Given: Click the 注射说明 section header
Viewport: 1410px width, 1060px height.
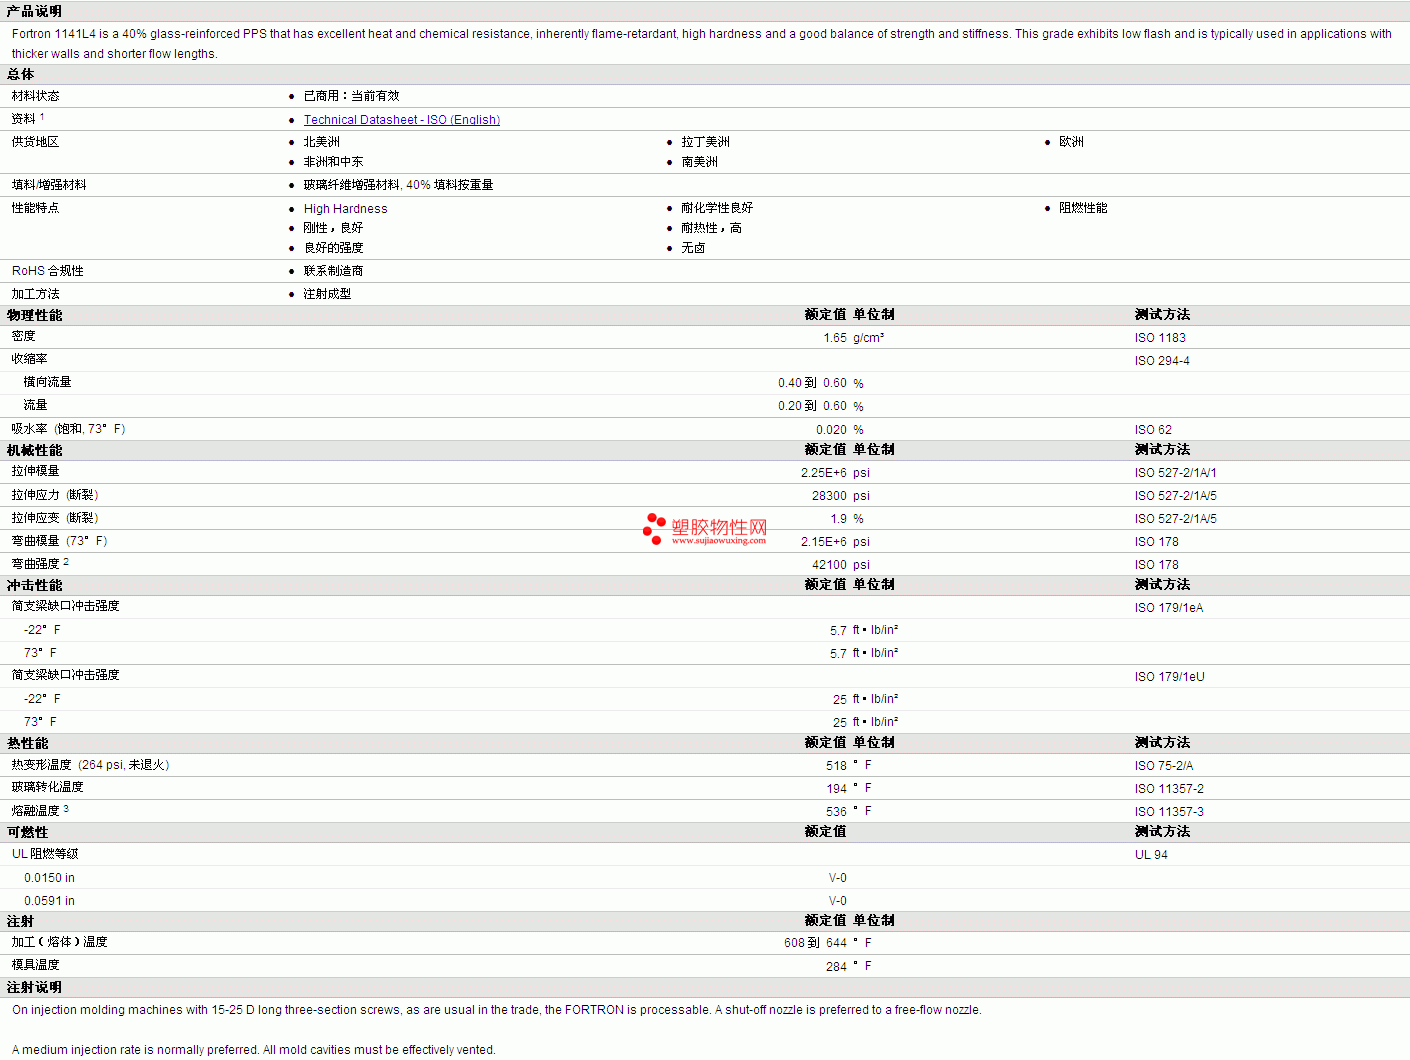Looking at the screenshot, I should coord(34,987).
